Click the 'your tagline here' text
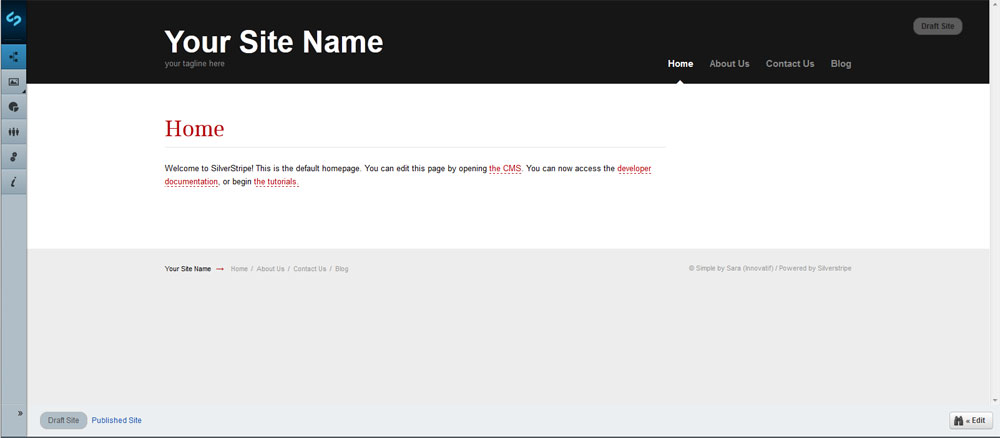This screenshot has width=1000, height=438. [x=195, y=64]
